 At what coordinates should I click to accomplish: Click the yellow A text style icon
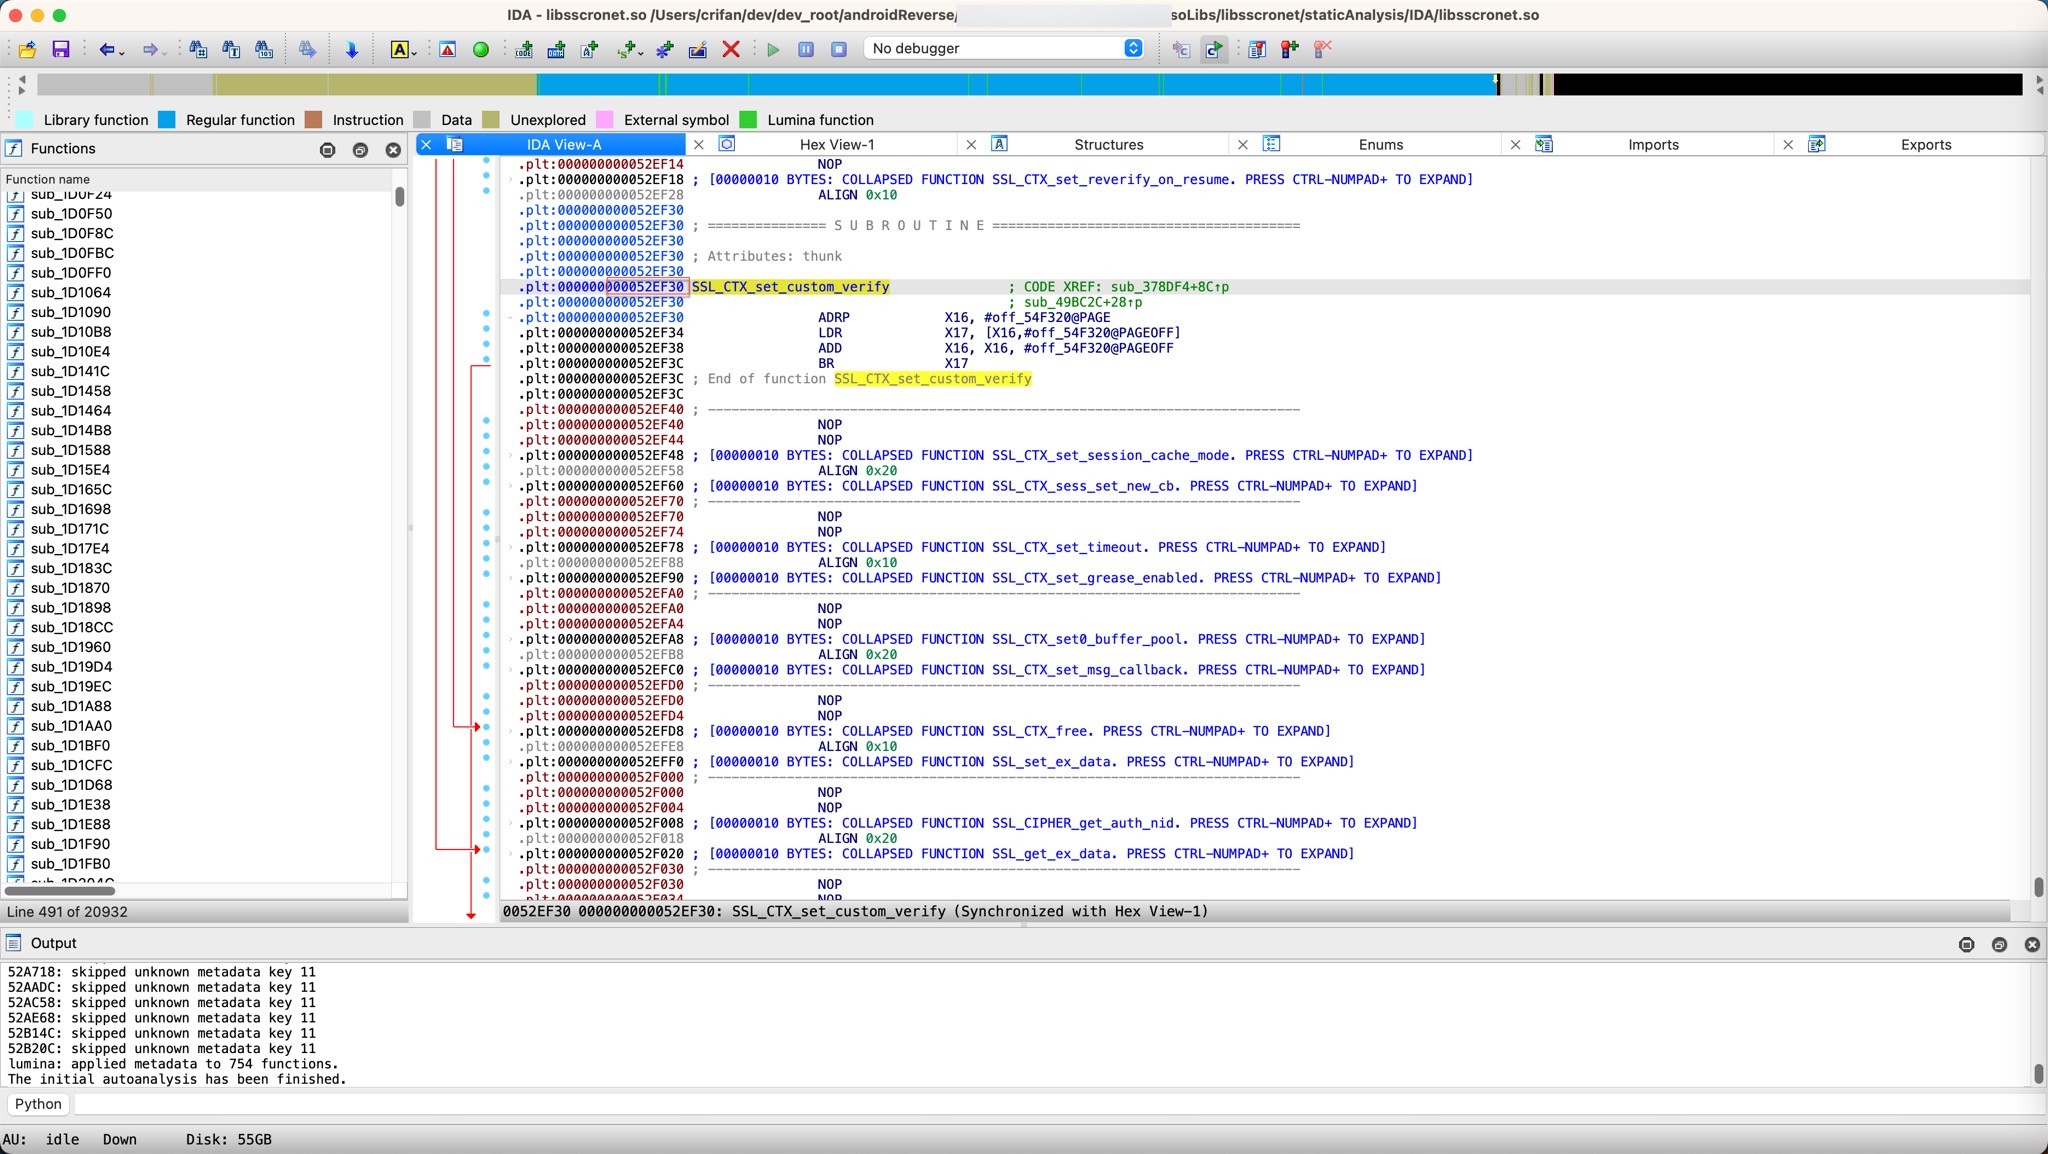(398, 49)
